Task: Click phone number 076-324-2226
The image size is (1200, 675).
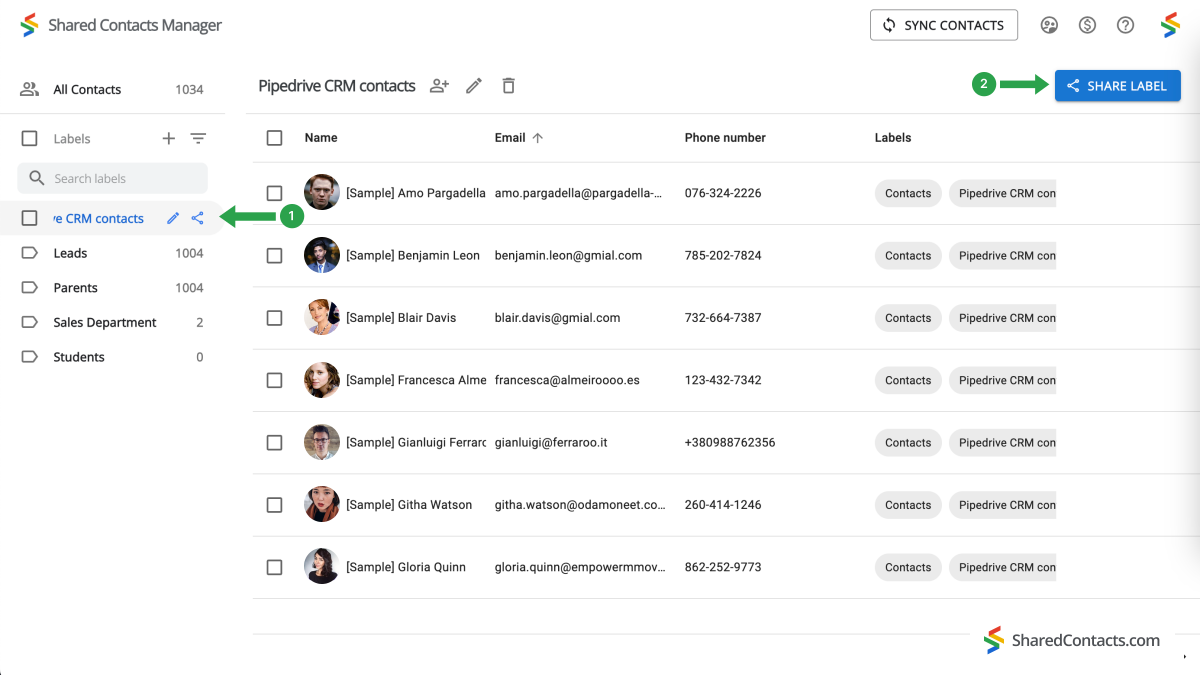Action: [x=723, y=193]
